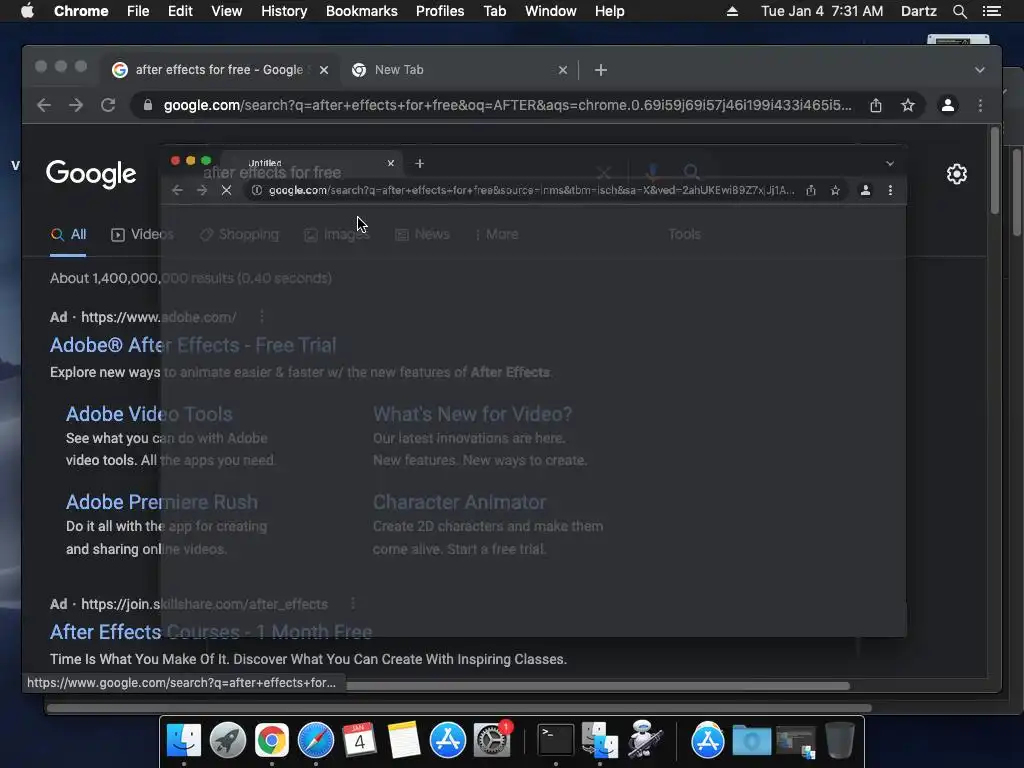Open Trash from the Dock

coord(840,740)
